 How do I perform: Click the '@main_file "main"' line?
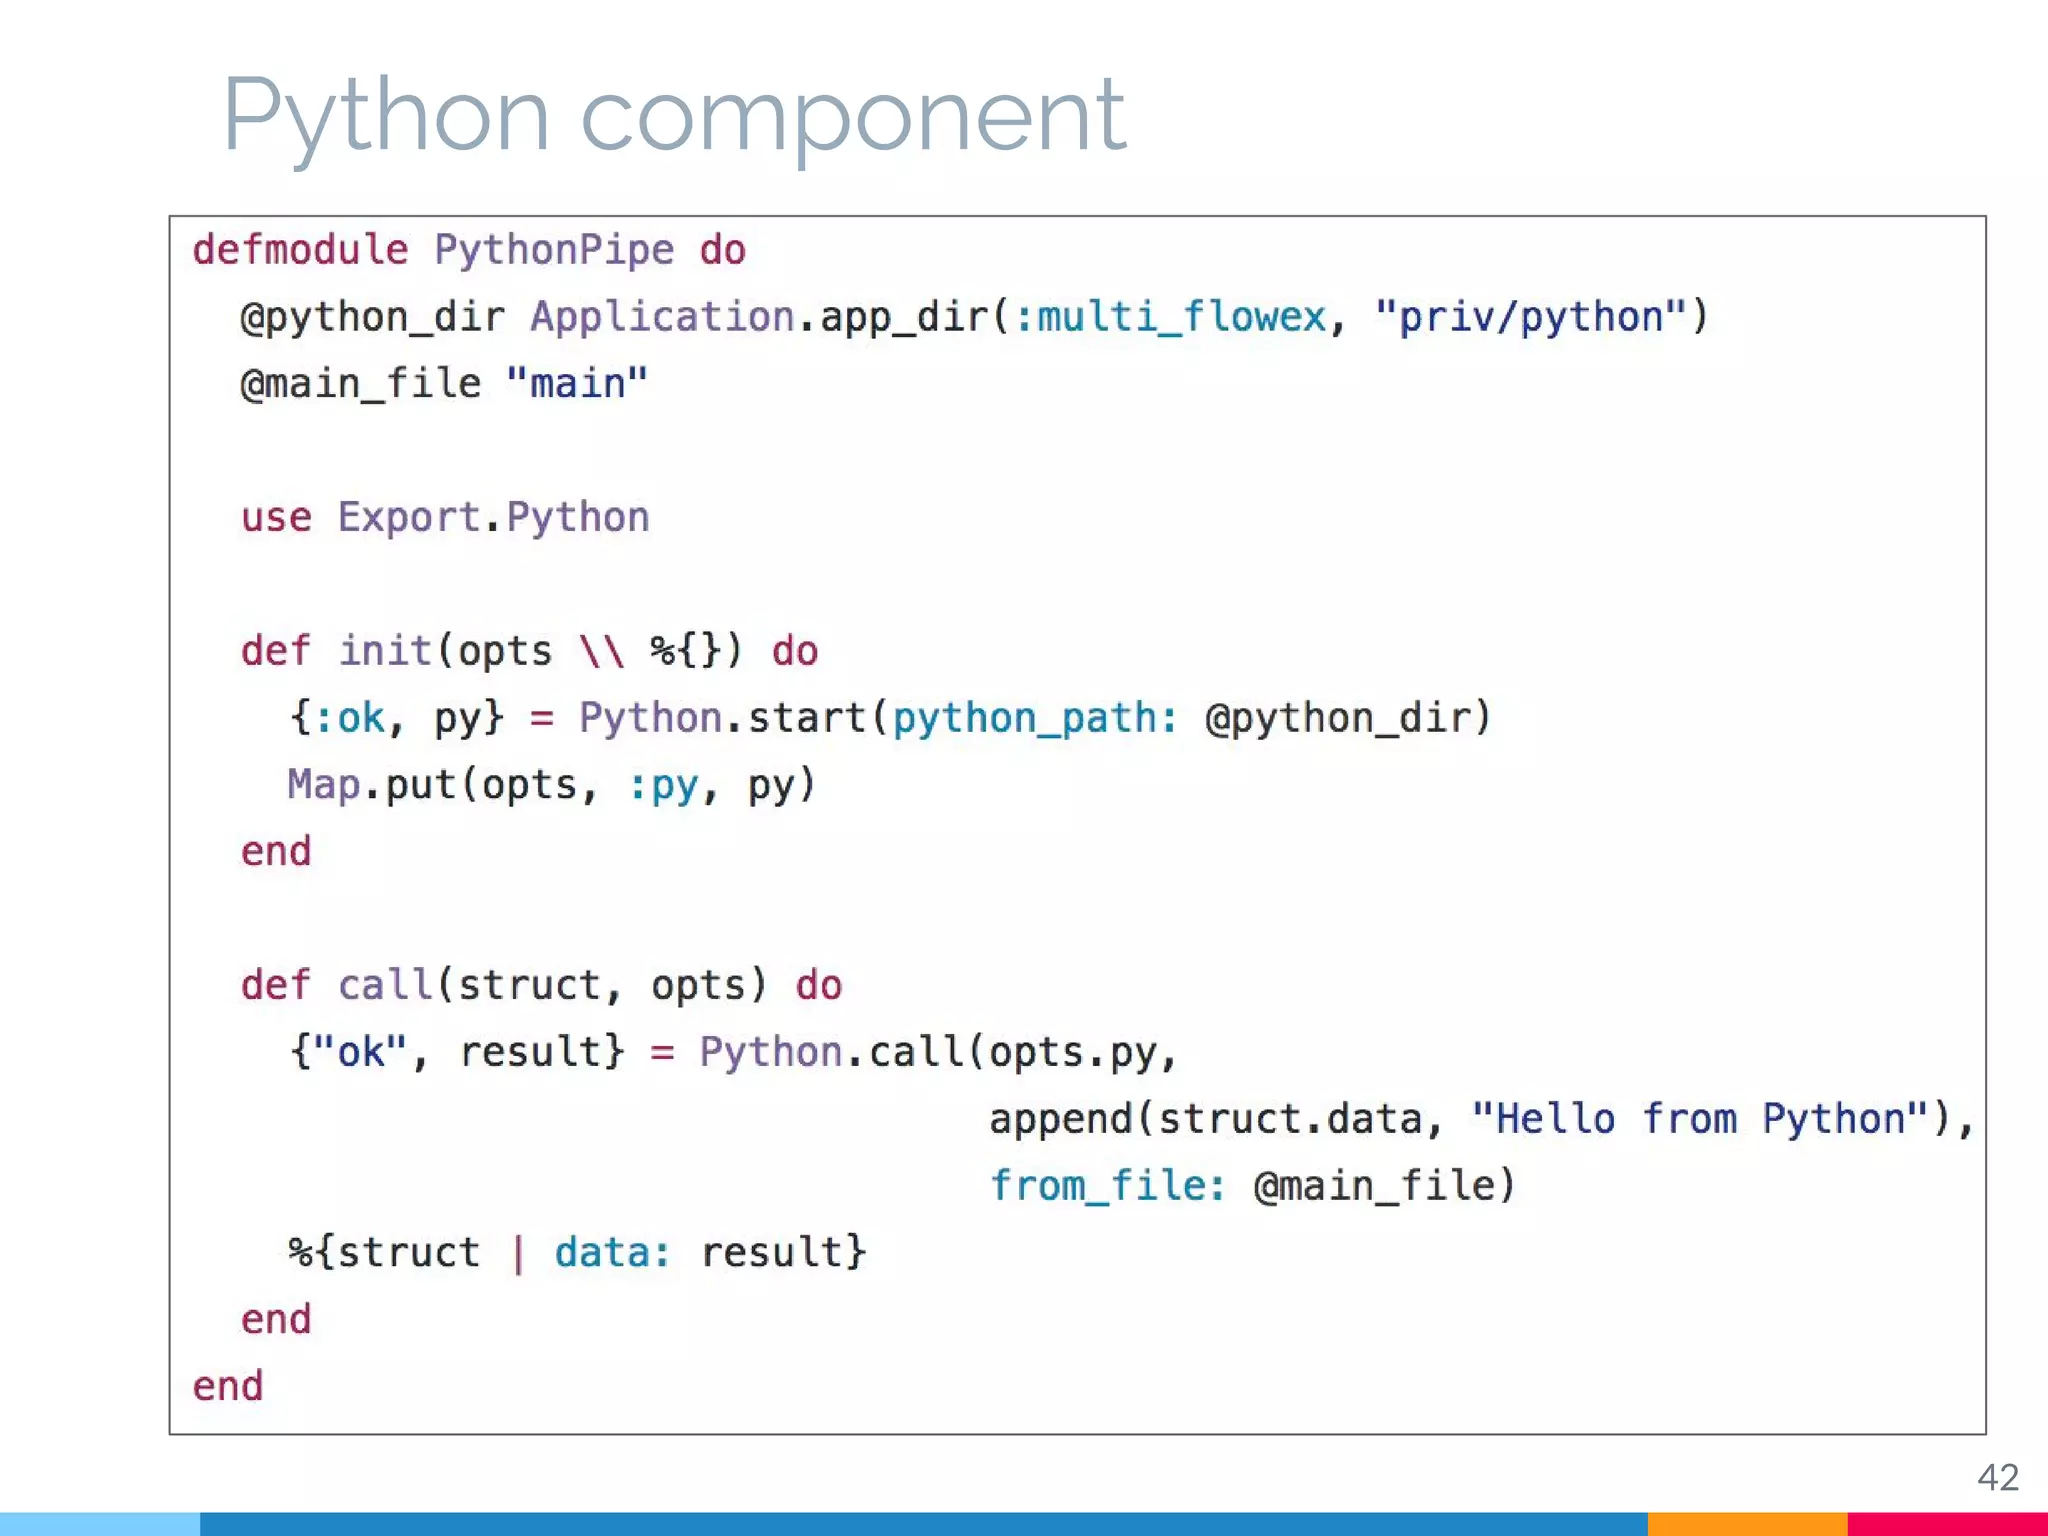coord(444,383)
